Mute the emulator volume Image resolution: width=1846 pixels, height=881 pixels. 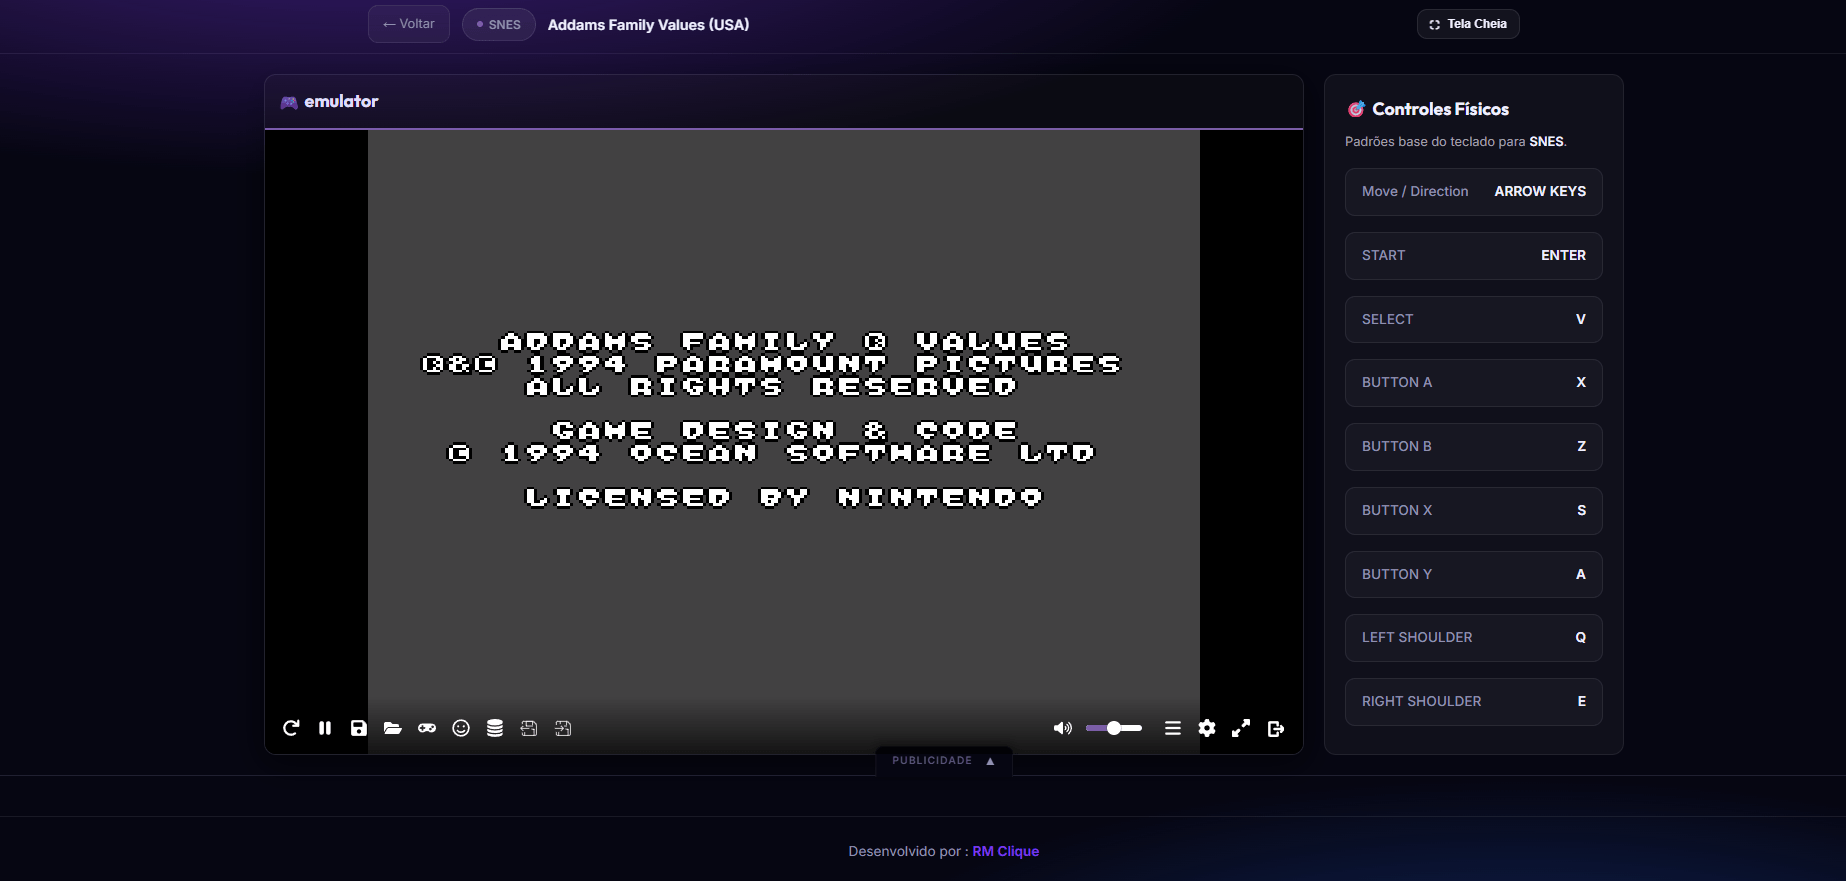tap(1062, 728)
